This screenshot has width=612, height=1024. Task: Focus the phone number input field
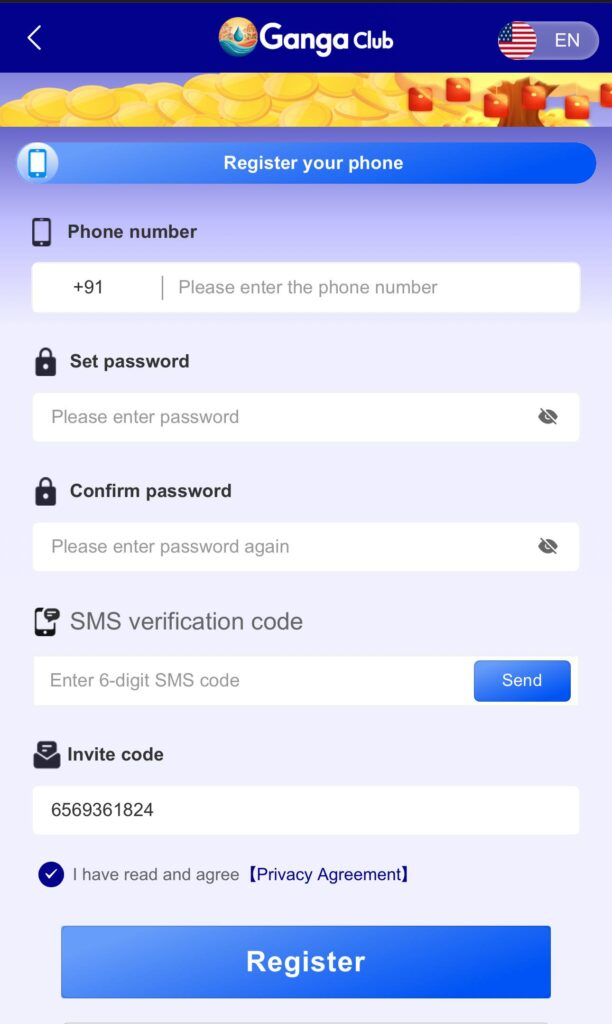(370, 288)
